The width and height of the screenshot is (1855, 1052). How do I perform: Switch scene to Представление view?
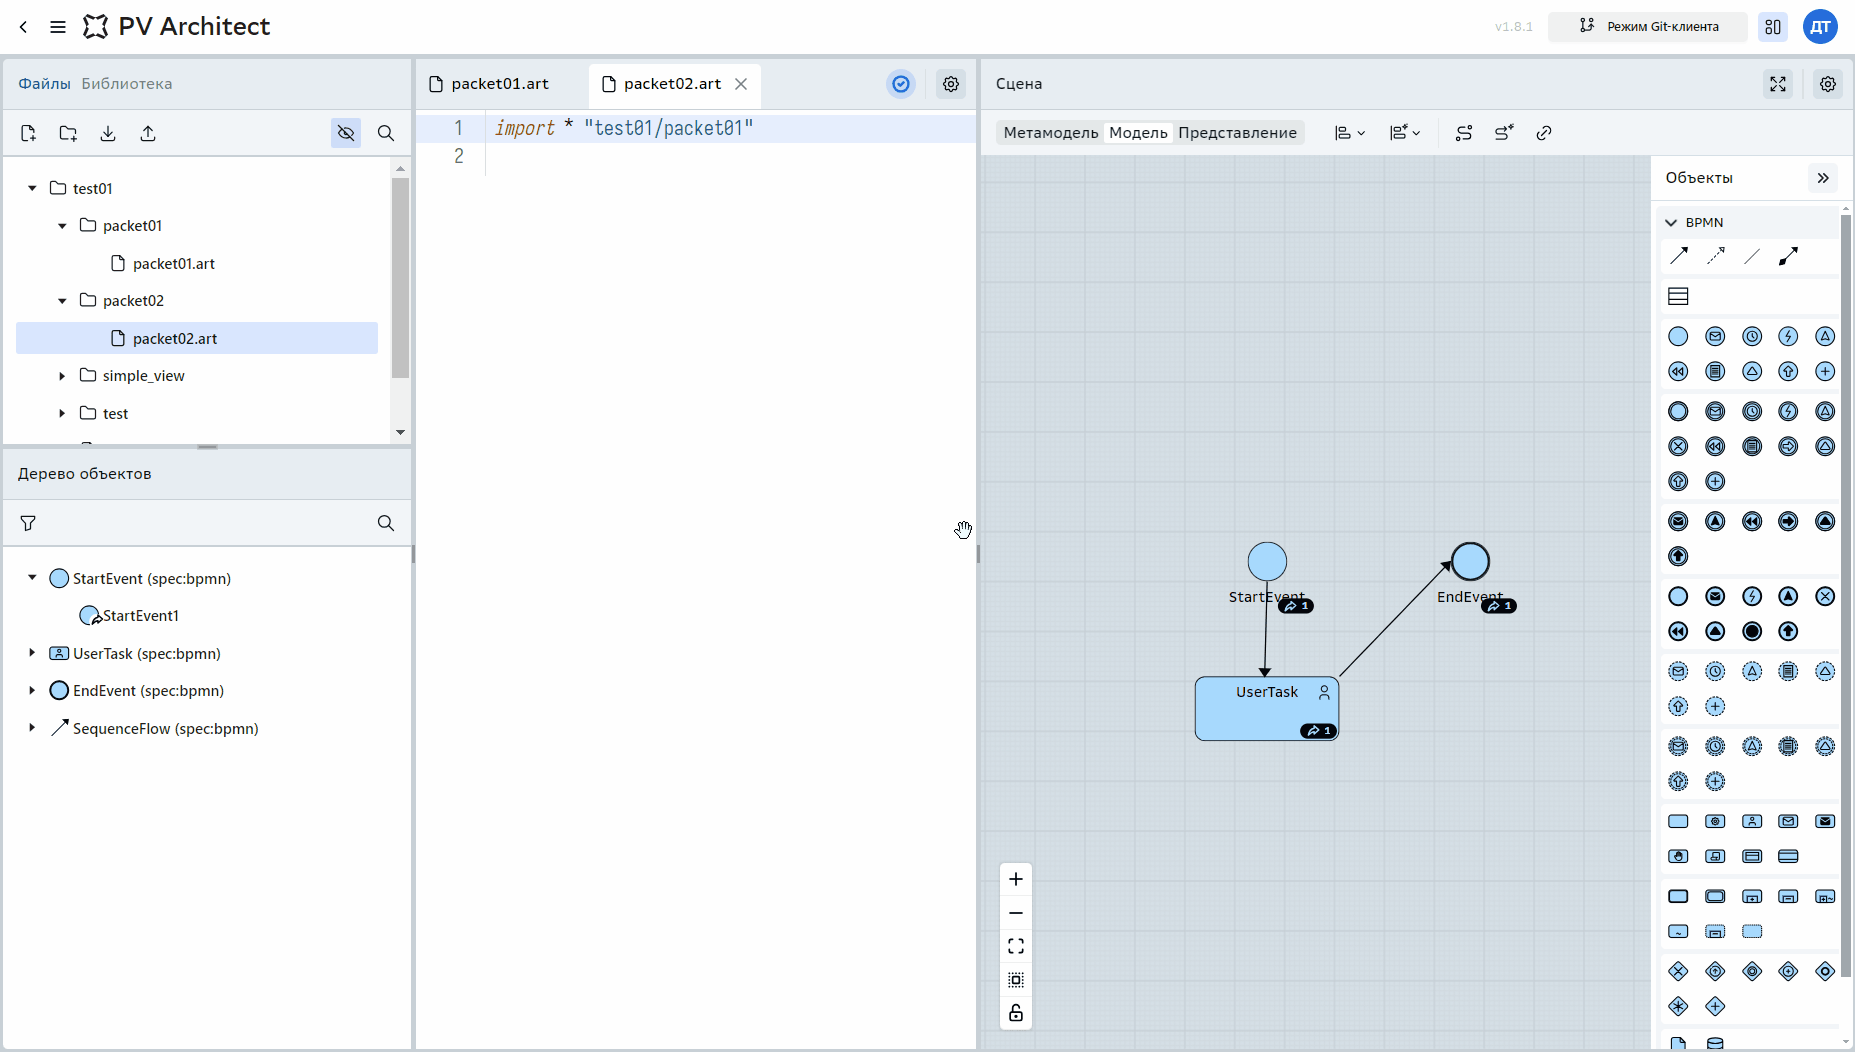1237,133
